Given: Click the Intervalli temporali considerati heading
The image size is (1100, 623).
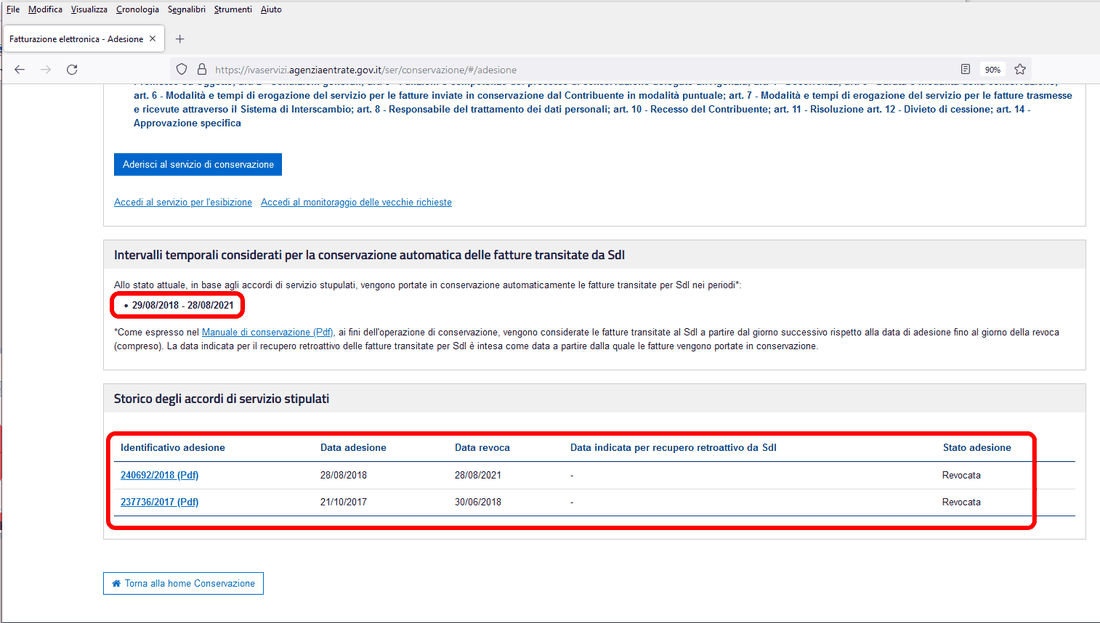Looking at the screenshot, I should click(x=369, y=255).
